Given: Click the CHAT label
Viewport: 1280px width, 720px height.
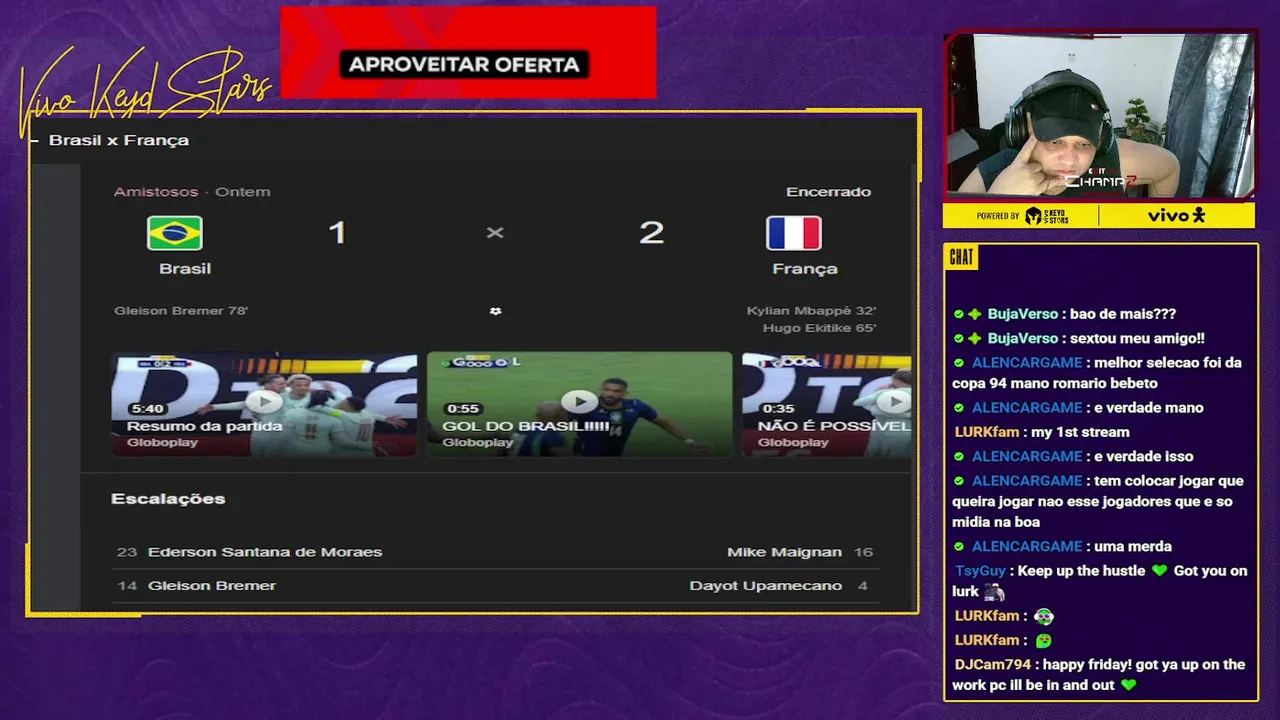Looking at the screenshot, I should (x=961, y=258).
